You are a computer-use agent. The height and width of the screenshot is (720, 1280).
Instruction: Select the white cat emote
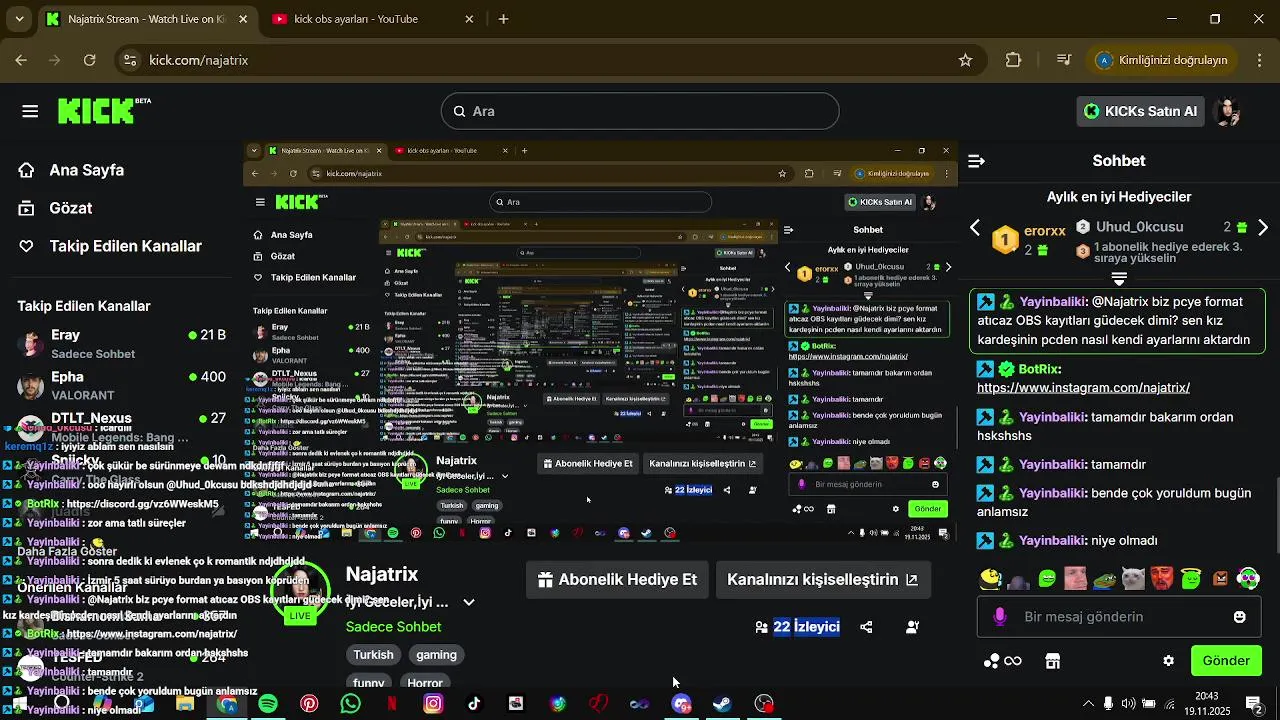click(x=1133, y=578)
